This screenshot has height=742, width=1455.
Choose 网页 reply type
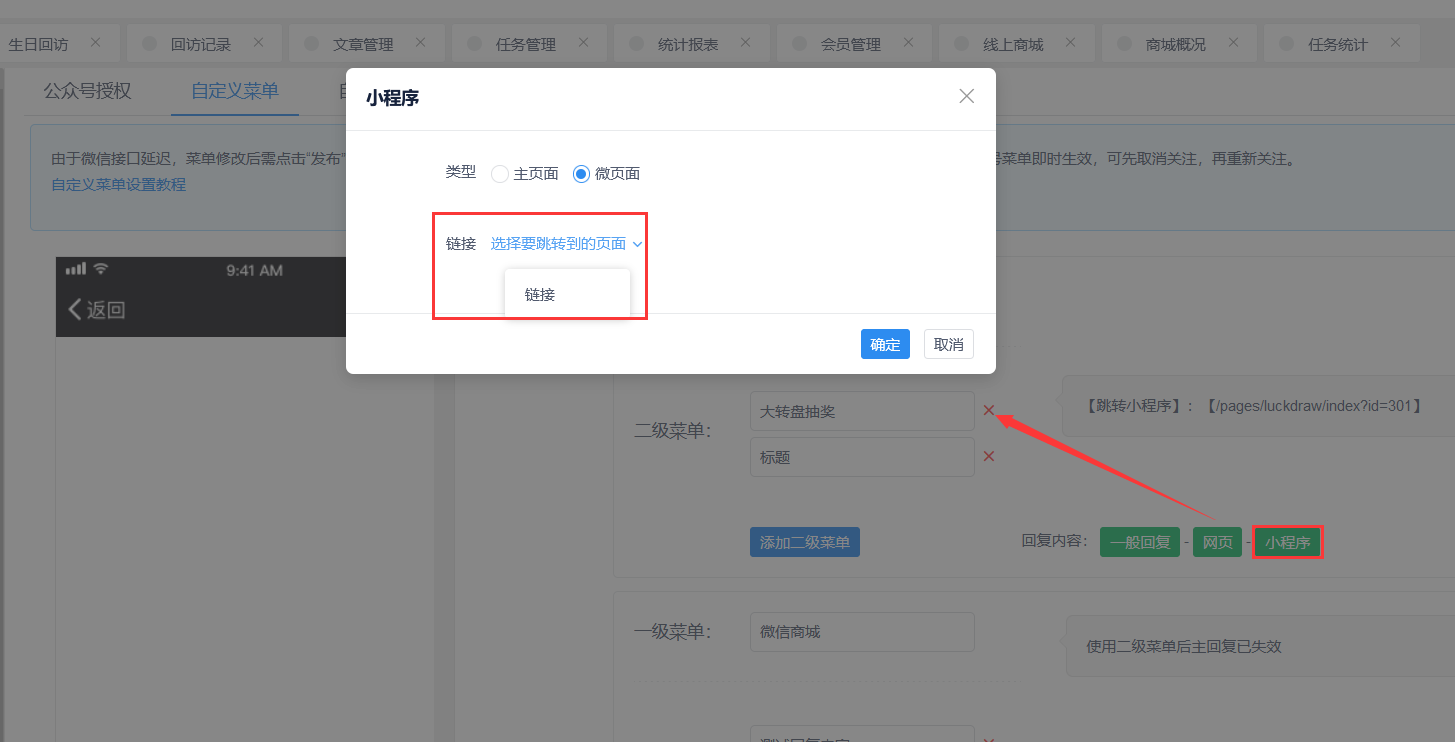1217,542
